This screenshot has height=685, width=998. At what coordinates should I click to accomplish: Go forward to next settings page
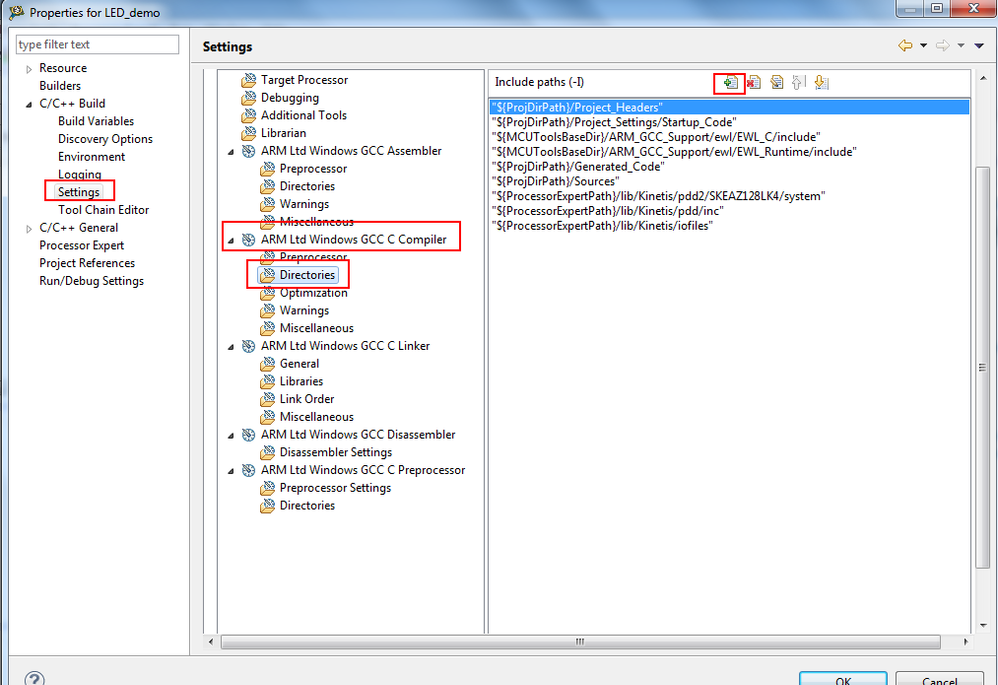[943, 46]
